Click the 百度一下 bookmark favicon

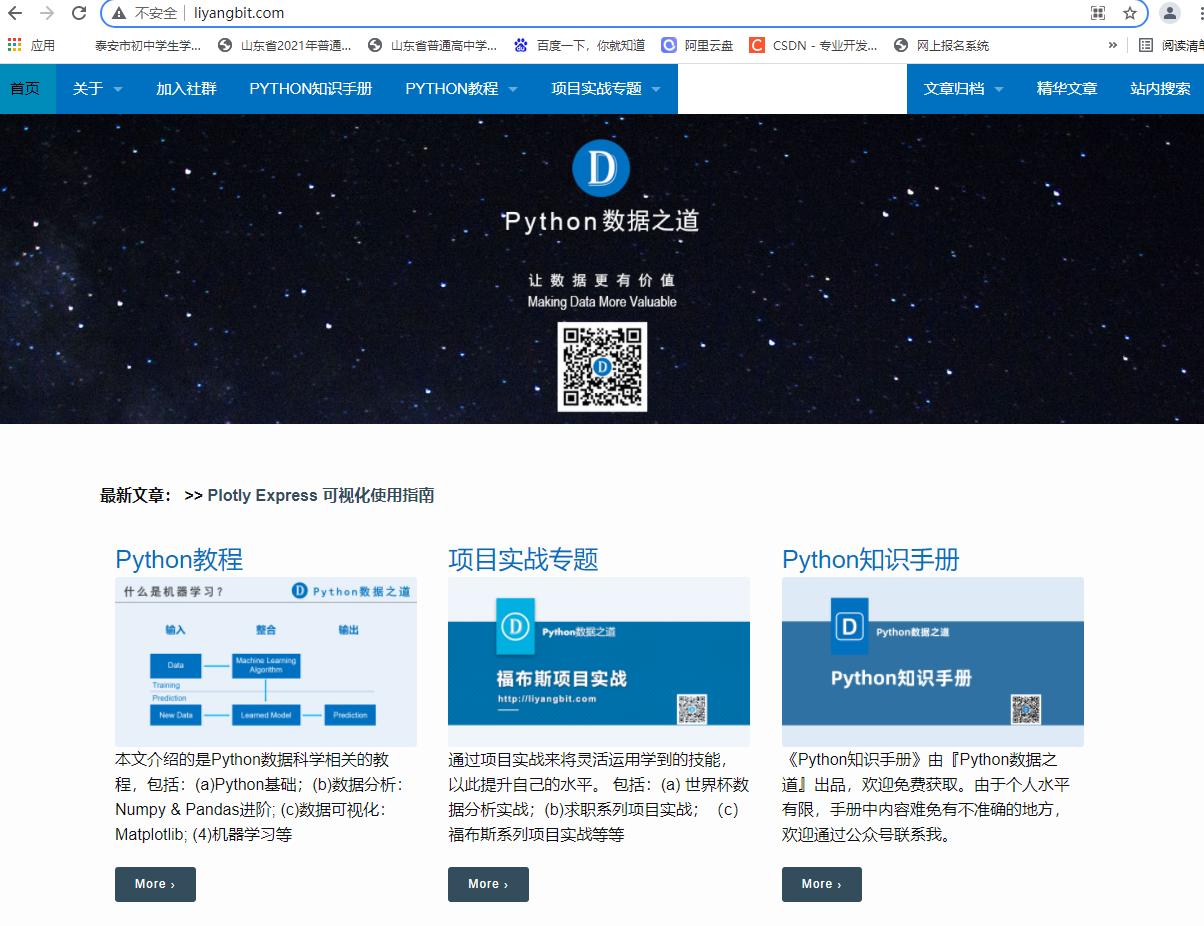pos(521,45)
